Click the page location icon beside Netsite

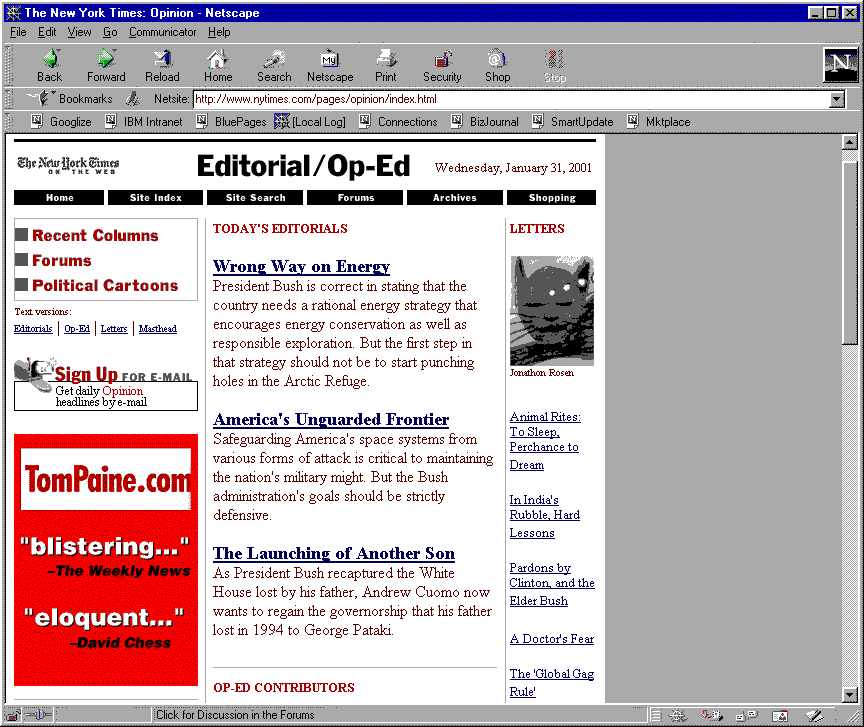click(x=132, y=99)
